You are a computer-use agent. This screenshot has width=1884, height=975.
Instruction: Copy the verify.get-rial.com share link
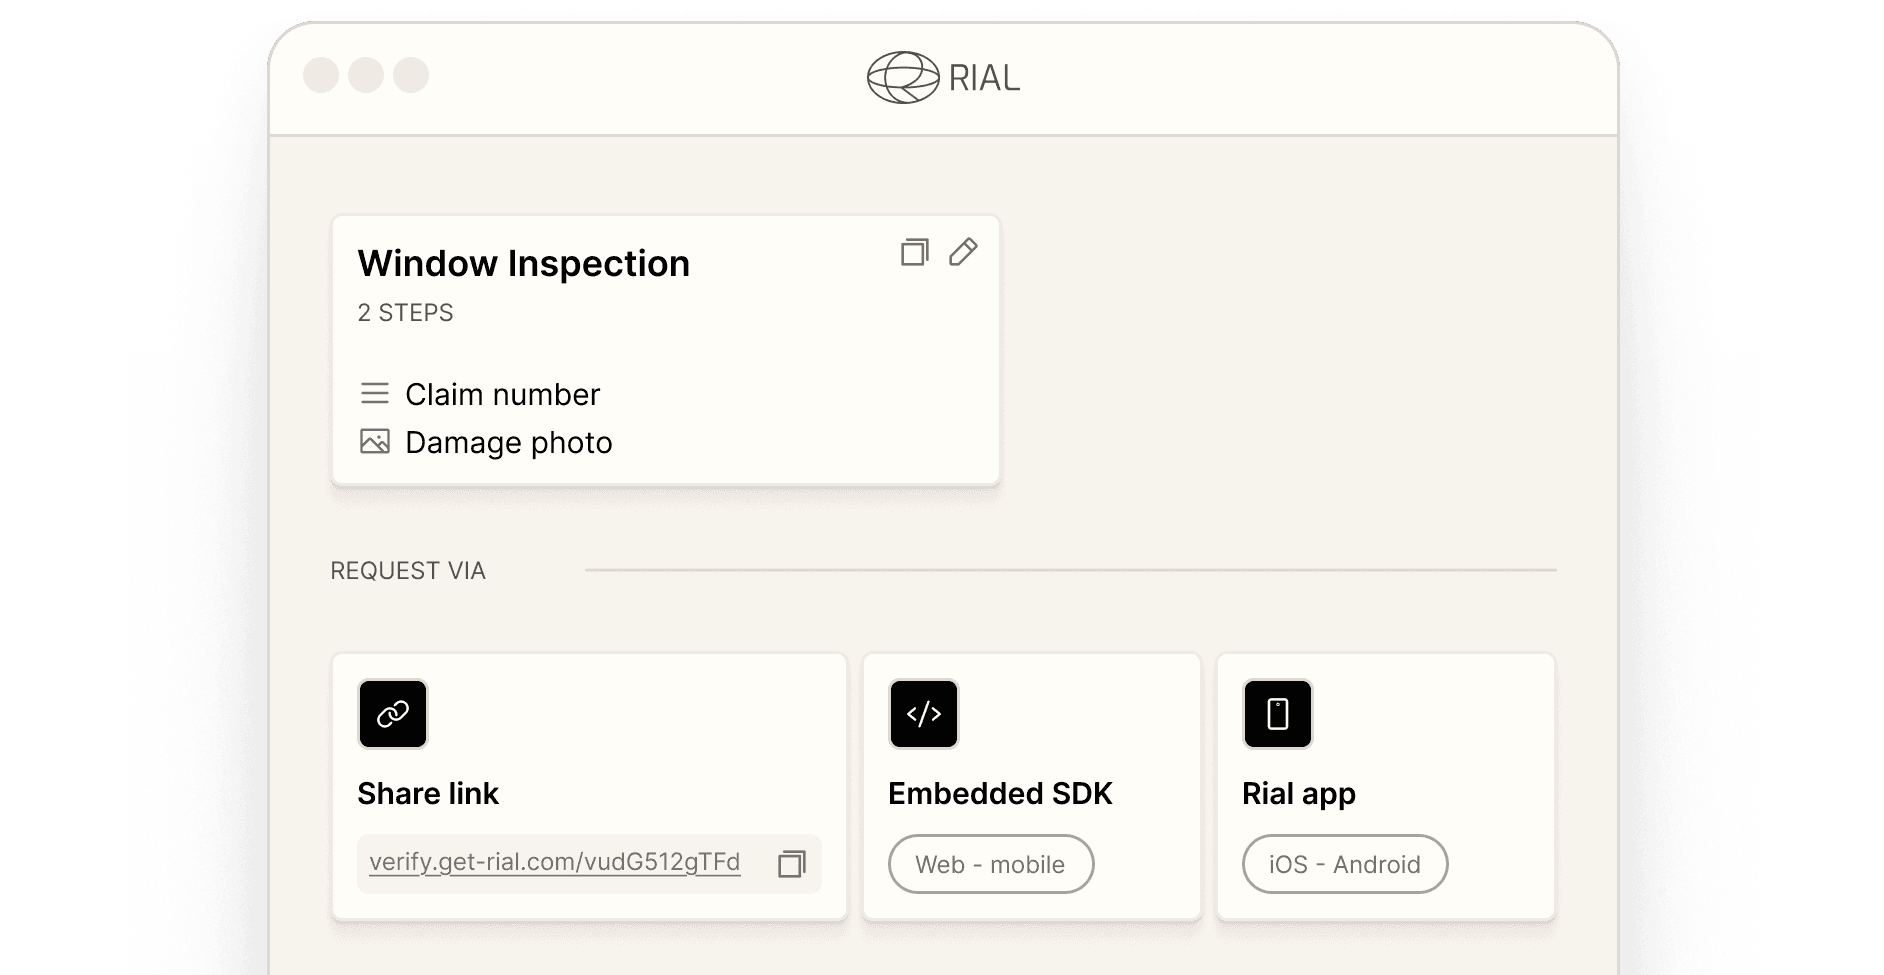pyautogui.click(x=792, y=864)
